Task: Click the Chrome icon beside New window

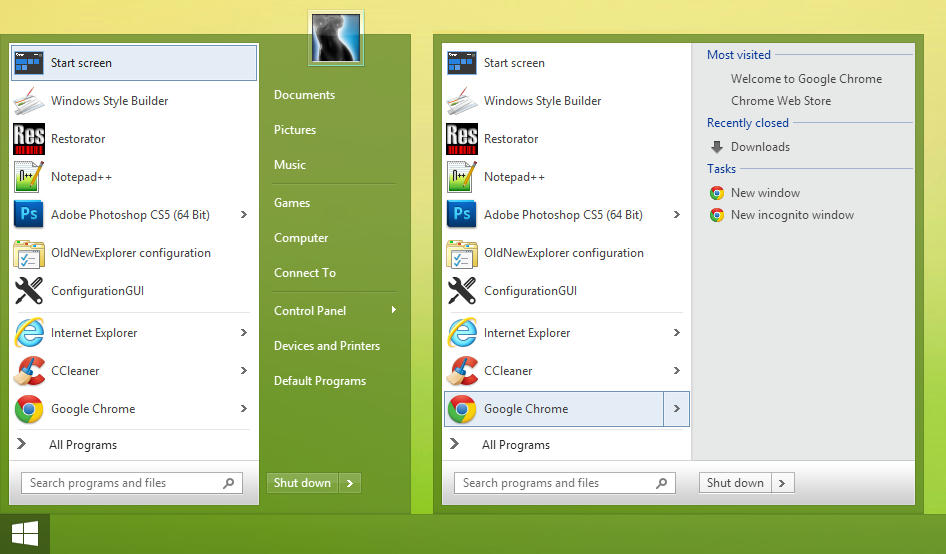Action: pos(717,193)
